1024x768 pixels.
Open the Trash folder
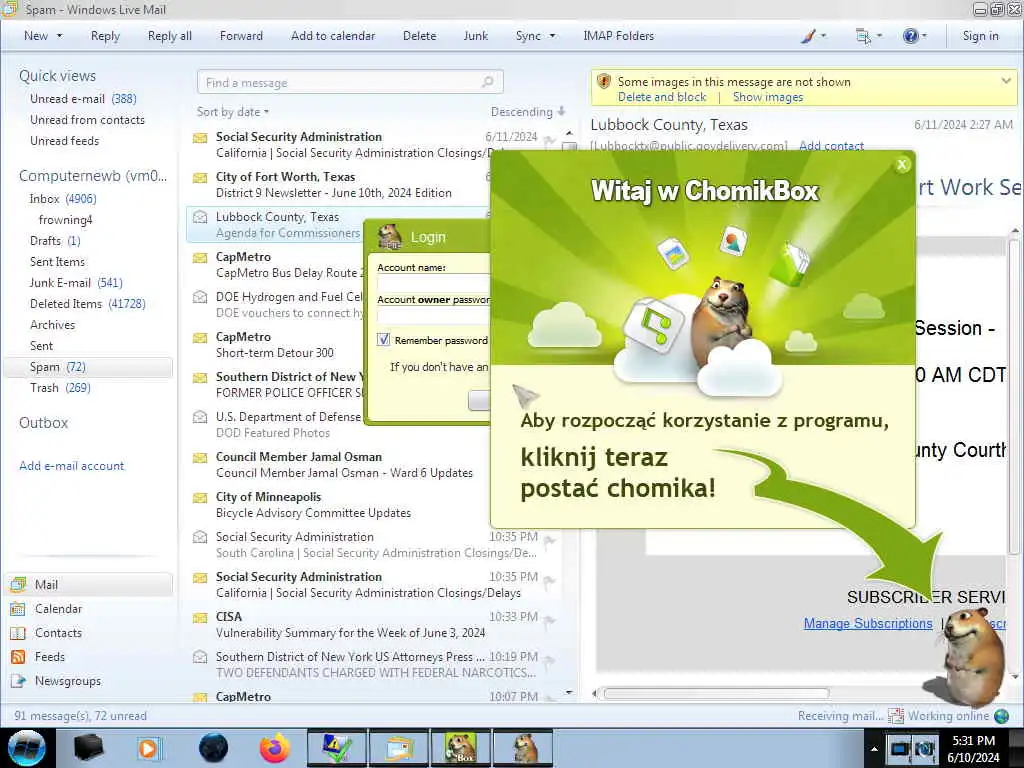click(60, 388)
